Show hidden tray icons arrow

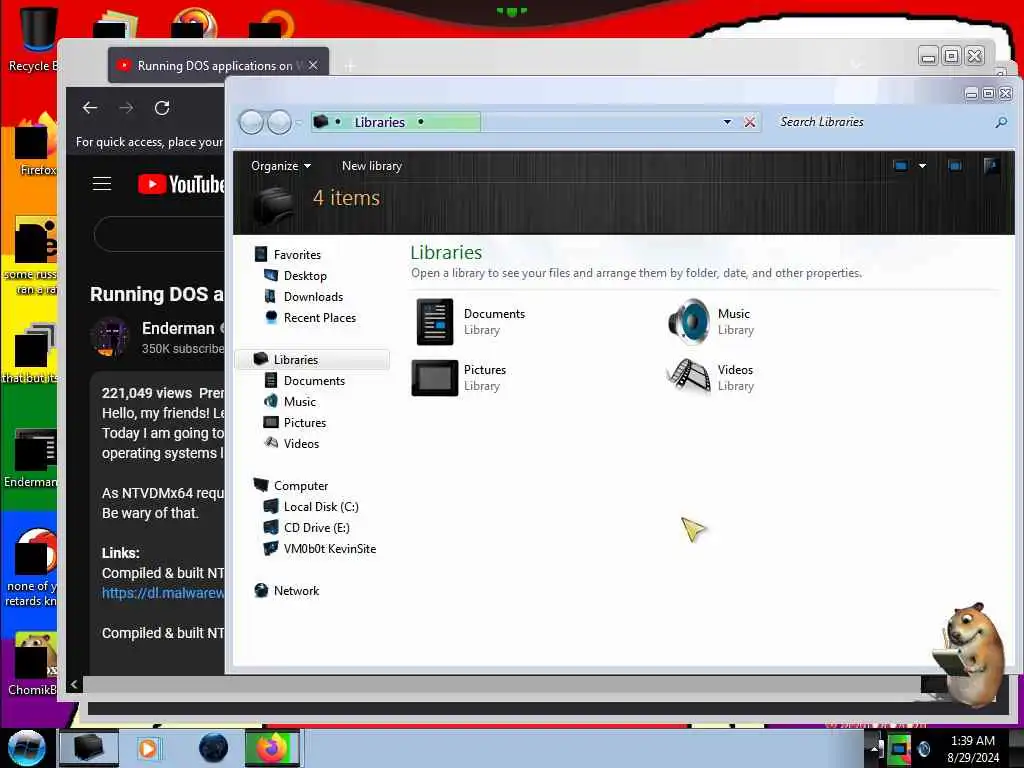pos(874,750)
